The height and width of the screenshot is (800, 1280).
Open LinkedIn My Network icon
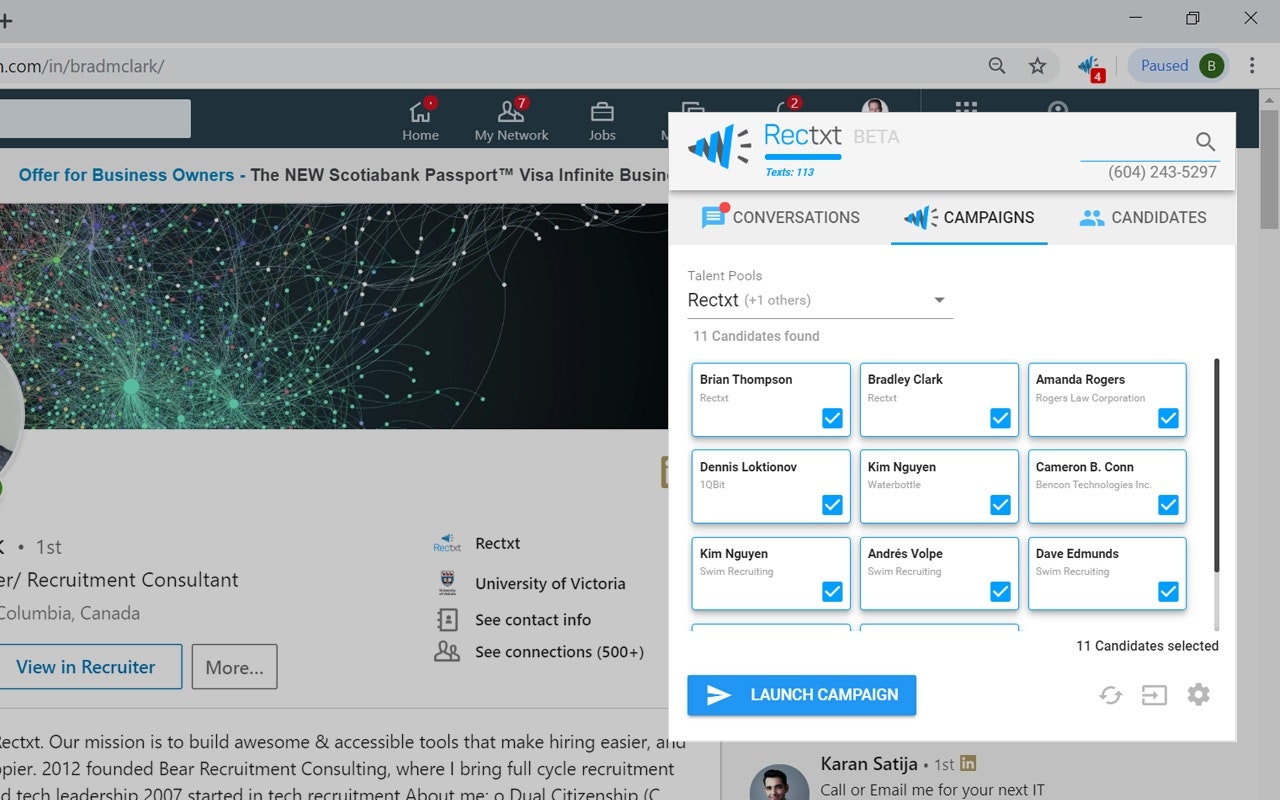511,112
